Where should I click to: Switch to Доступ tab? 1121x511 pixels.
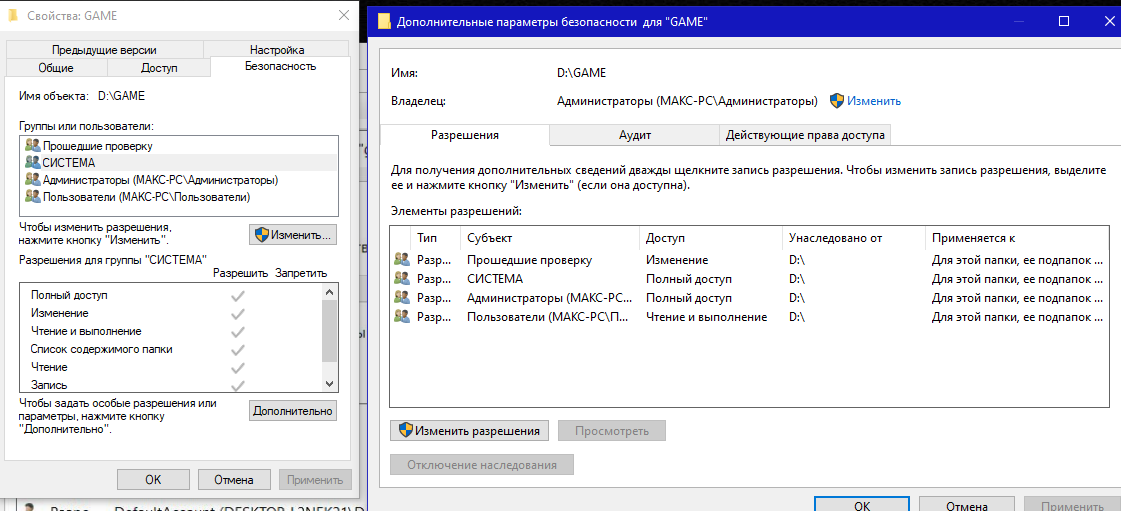point(159,68)
